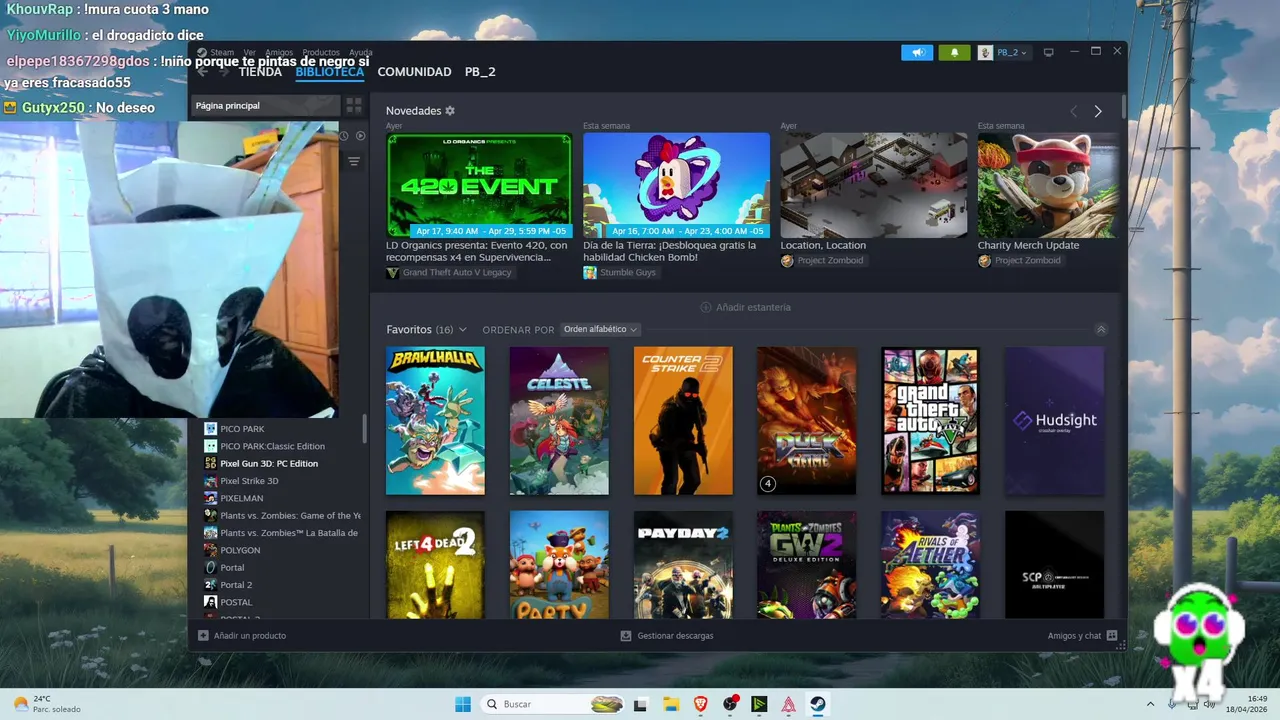The image size is (1280, 720).
Task: Click the game list sidebar scrollbar
Action: tap(364, 428)
